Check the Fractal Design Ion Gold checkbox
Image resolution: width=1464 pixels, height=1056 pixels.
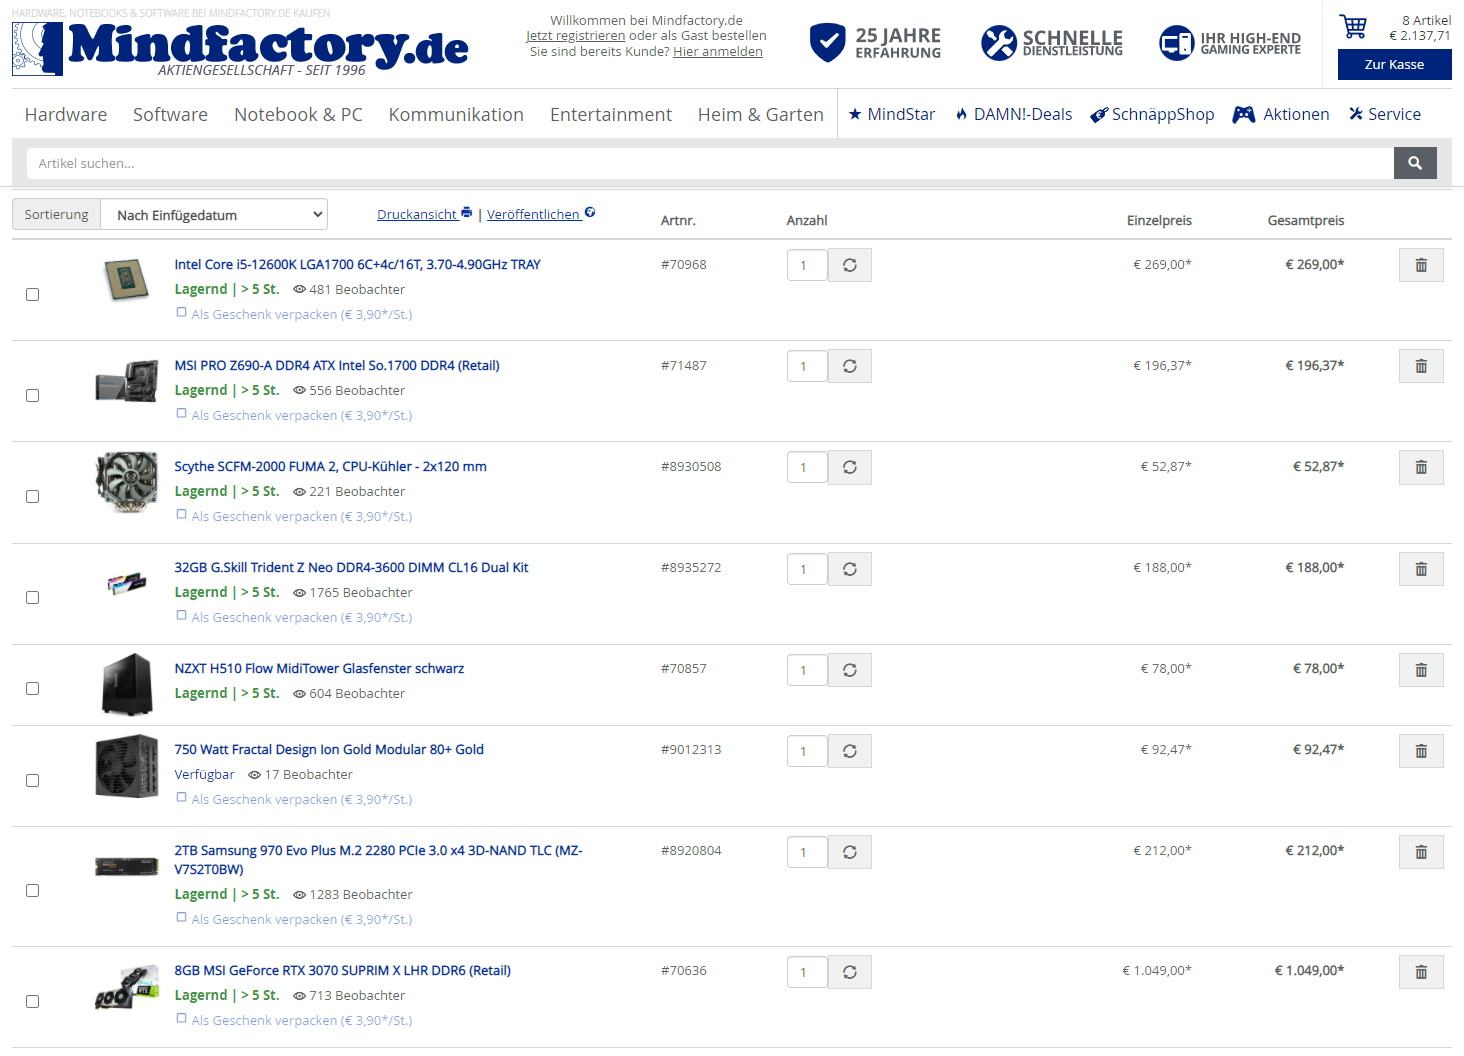(x=32, y=780)
